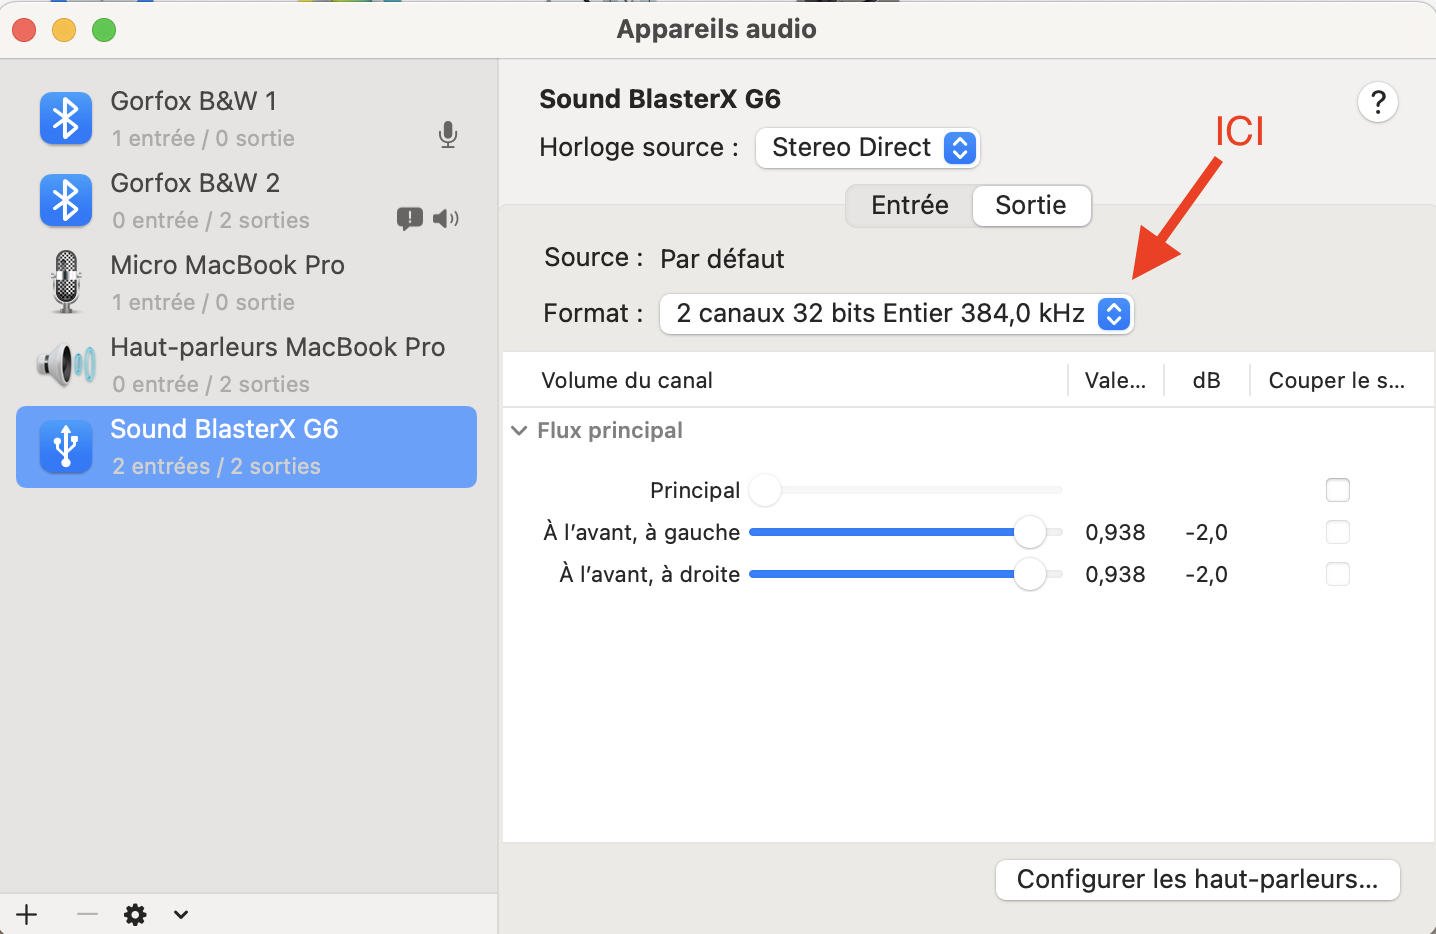
Task: Click the Bluetooth icon for Gorfox B&W 1
Action: pyautogui.click(x=66, y=119)
